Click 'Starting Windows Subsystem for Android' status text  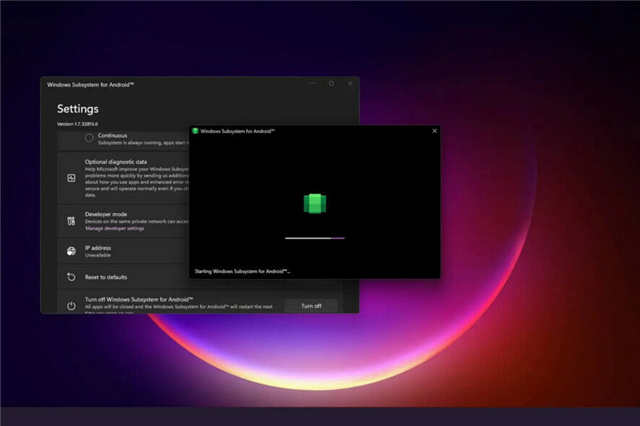[x=242, y=271]
